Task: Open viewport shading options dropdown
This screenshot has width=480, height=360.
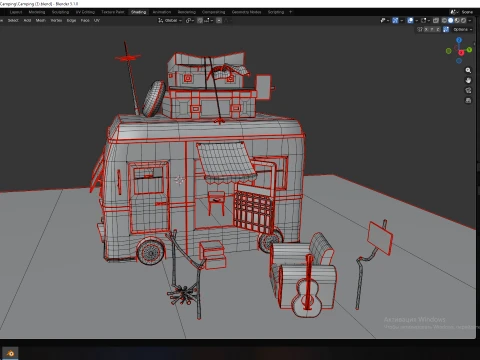Action: [x=470, y=20]
